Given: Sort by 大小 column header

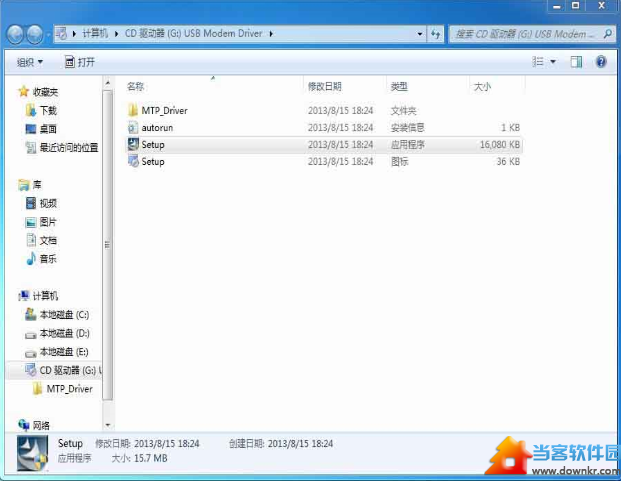Looking at the screenshot, I should point(482,86).
